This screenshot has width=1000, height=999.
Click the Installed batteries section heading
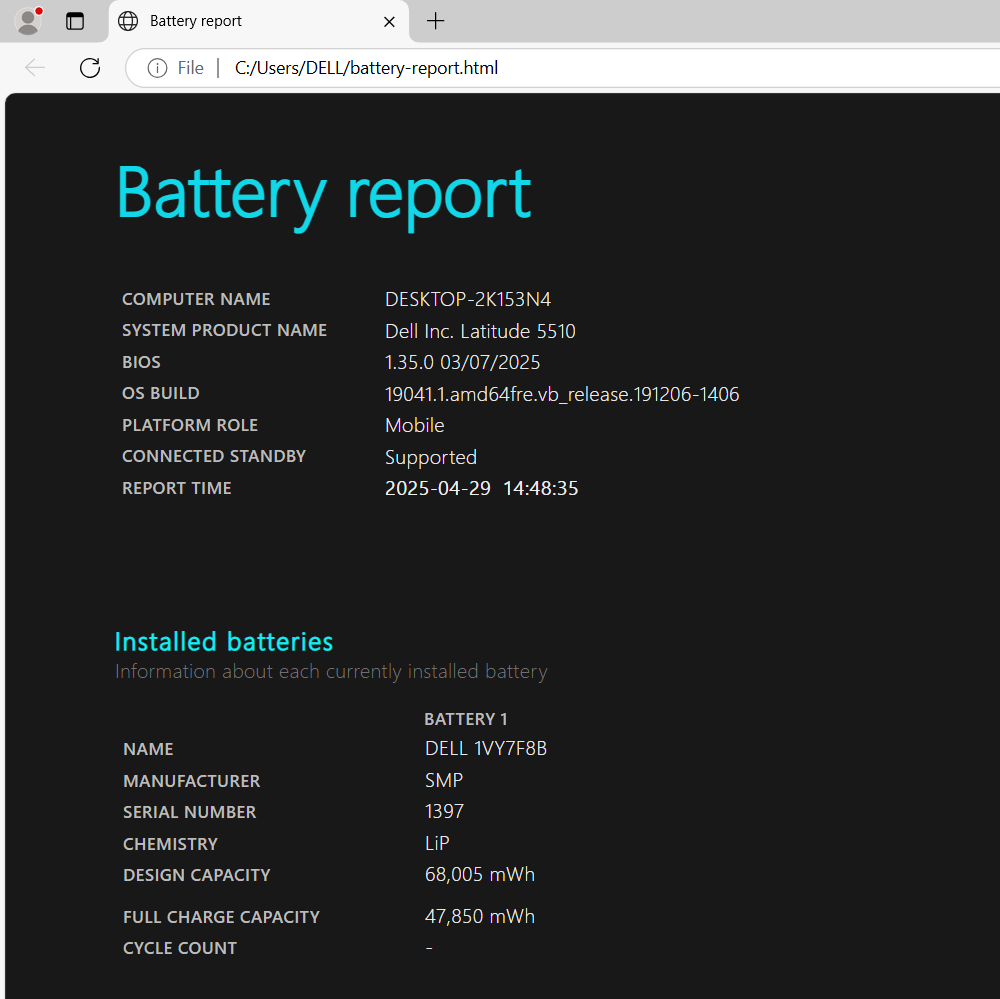(x=224, y=641)
